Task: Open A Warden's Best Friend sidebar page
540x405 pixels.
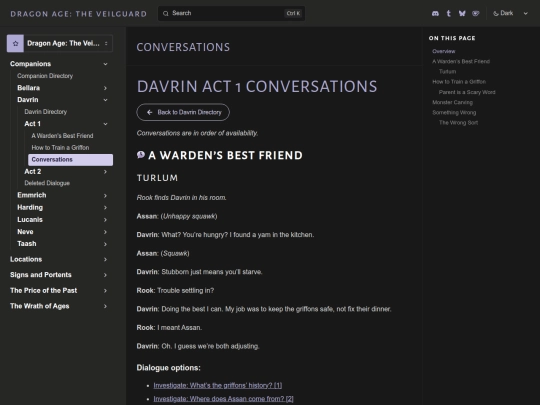Action: coord(62,136)
